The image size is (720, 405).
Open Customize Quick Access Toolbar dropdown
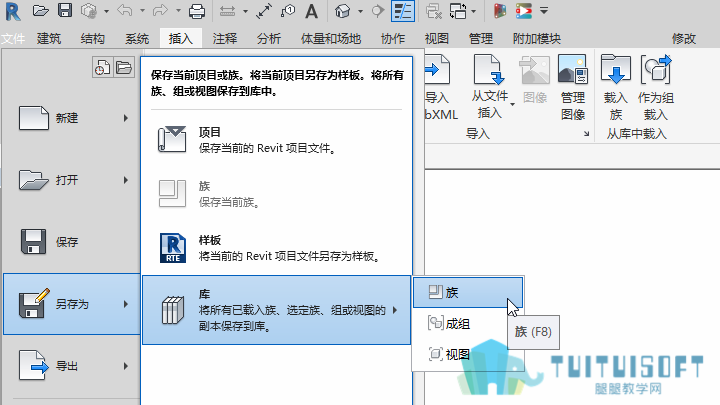coord(544,11)
